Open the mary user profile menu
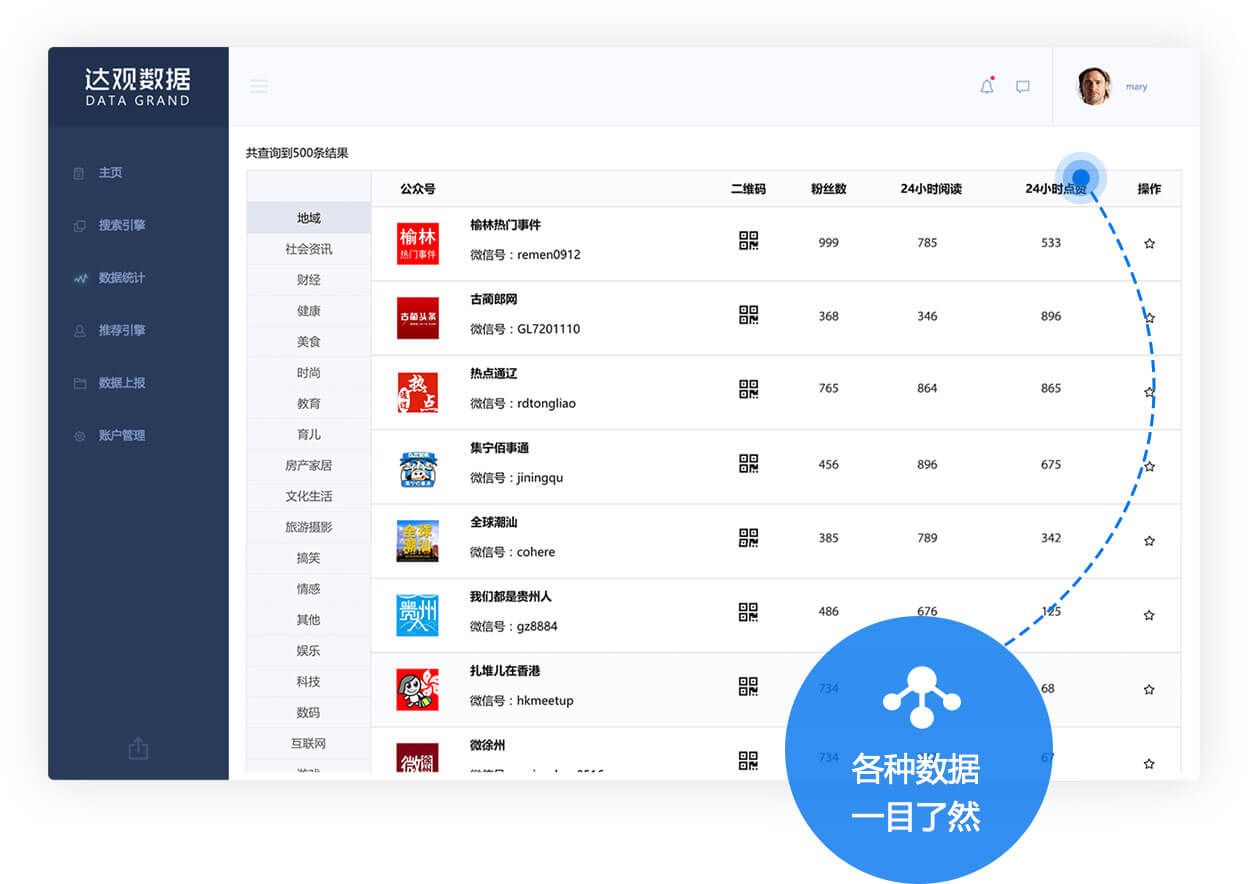 (x=1112, y=87)
